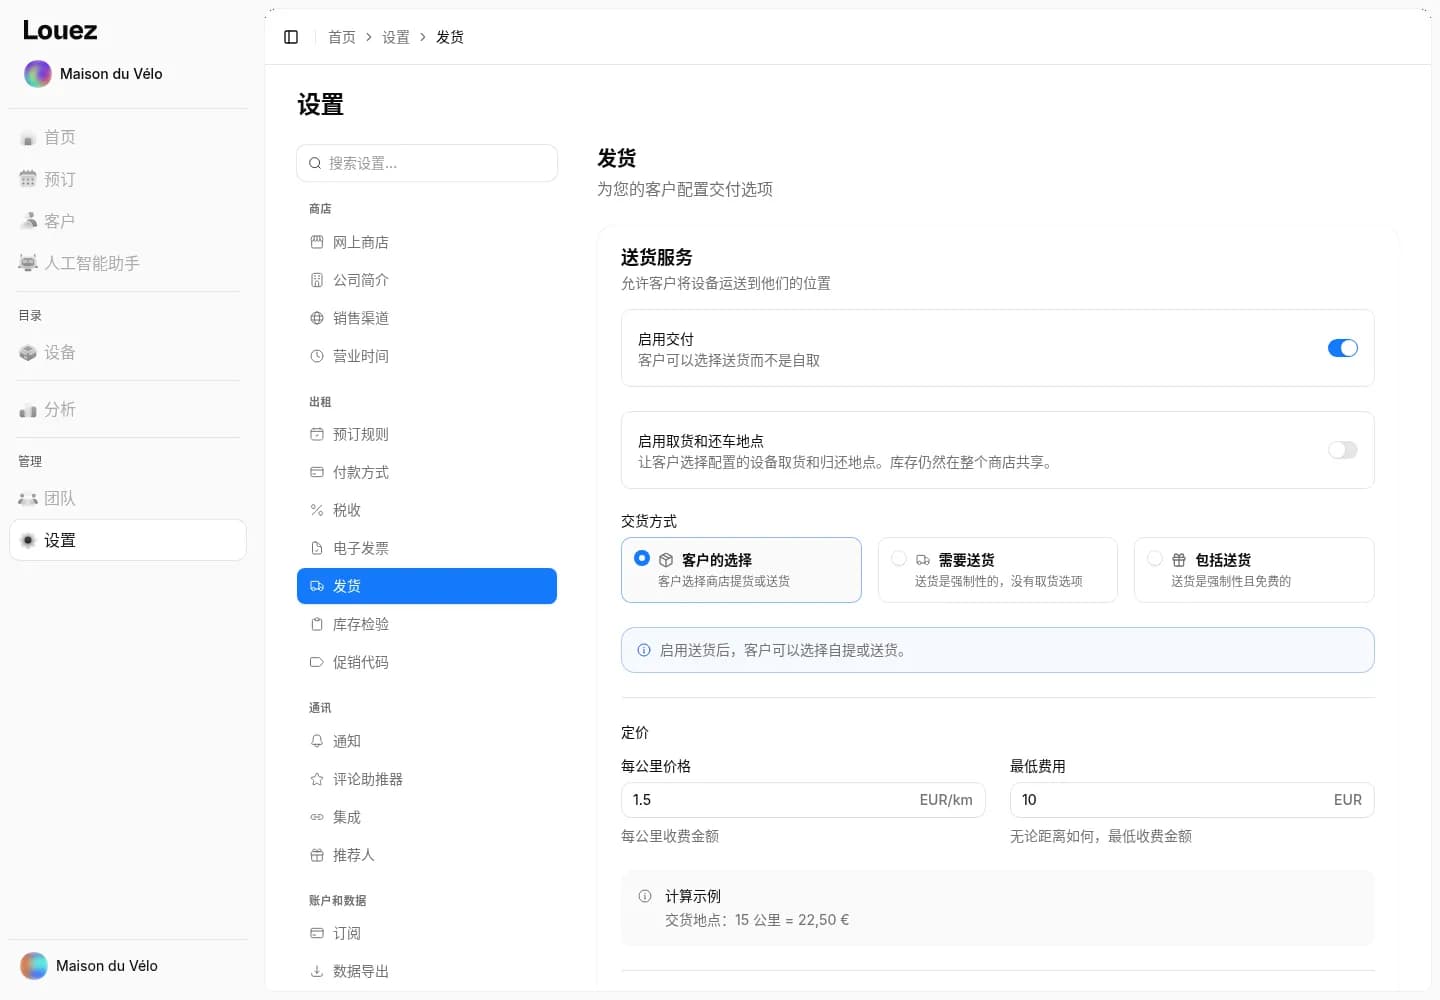Open 团队 team icon in sidebar

tap(28, 498)
